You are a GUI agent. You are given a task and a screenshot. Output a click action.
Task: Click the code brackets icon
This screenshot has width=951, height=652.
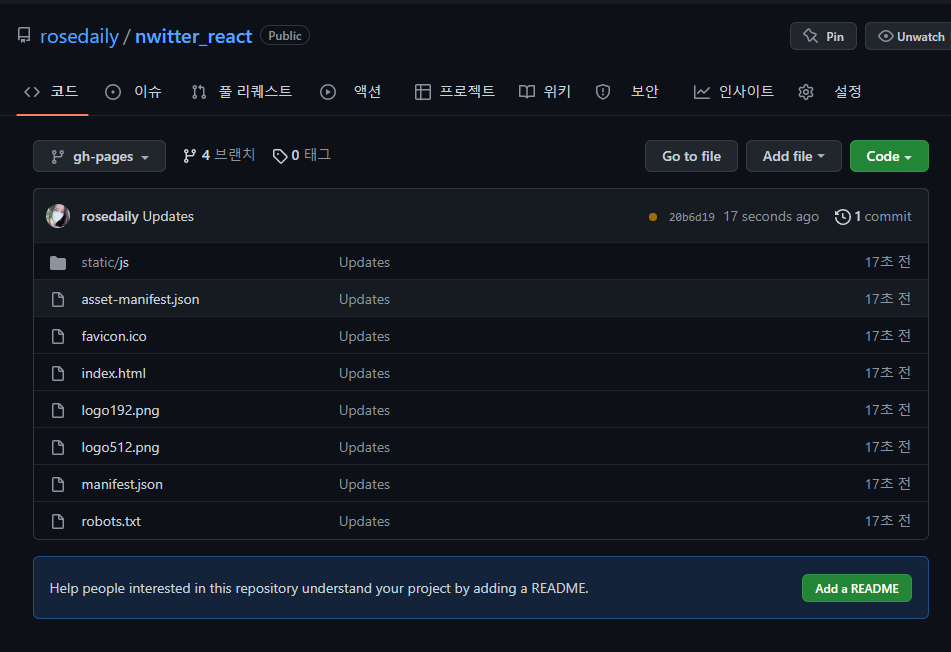pos(32,92)
